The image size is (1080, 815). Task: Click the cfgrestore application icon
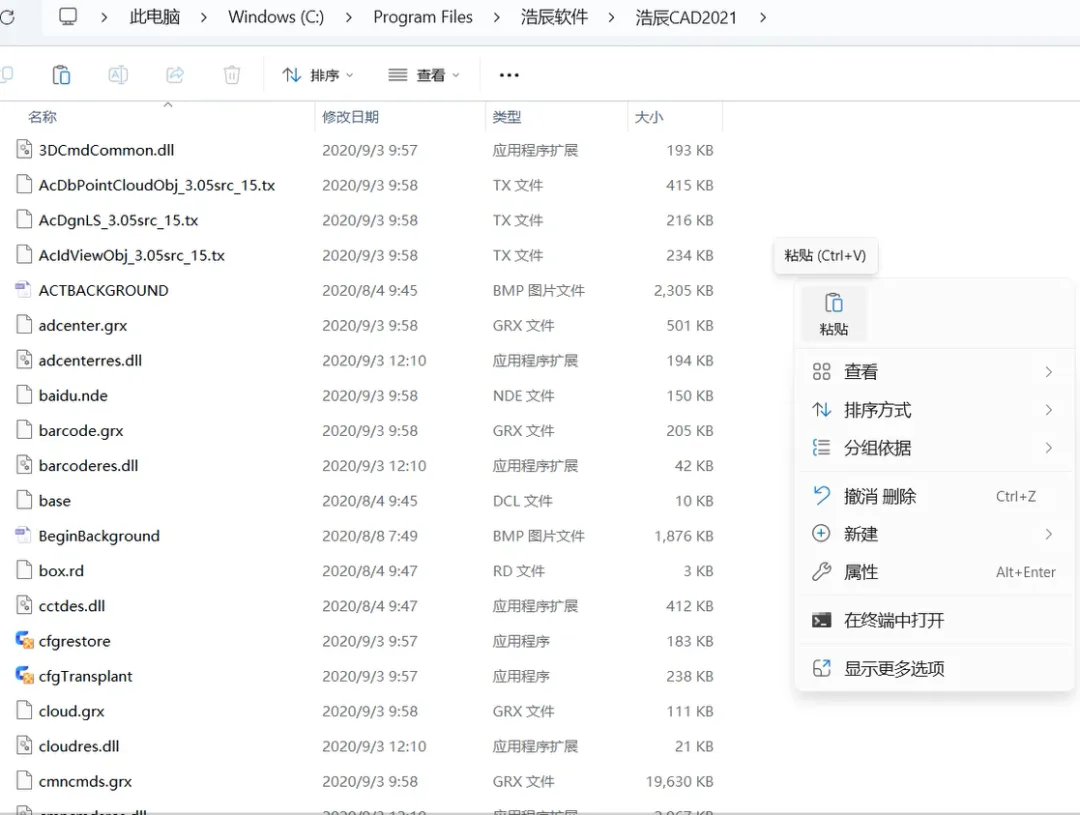[x=24, y=640]
